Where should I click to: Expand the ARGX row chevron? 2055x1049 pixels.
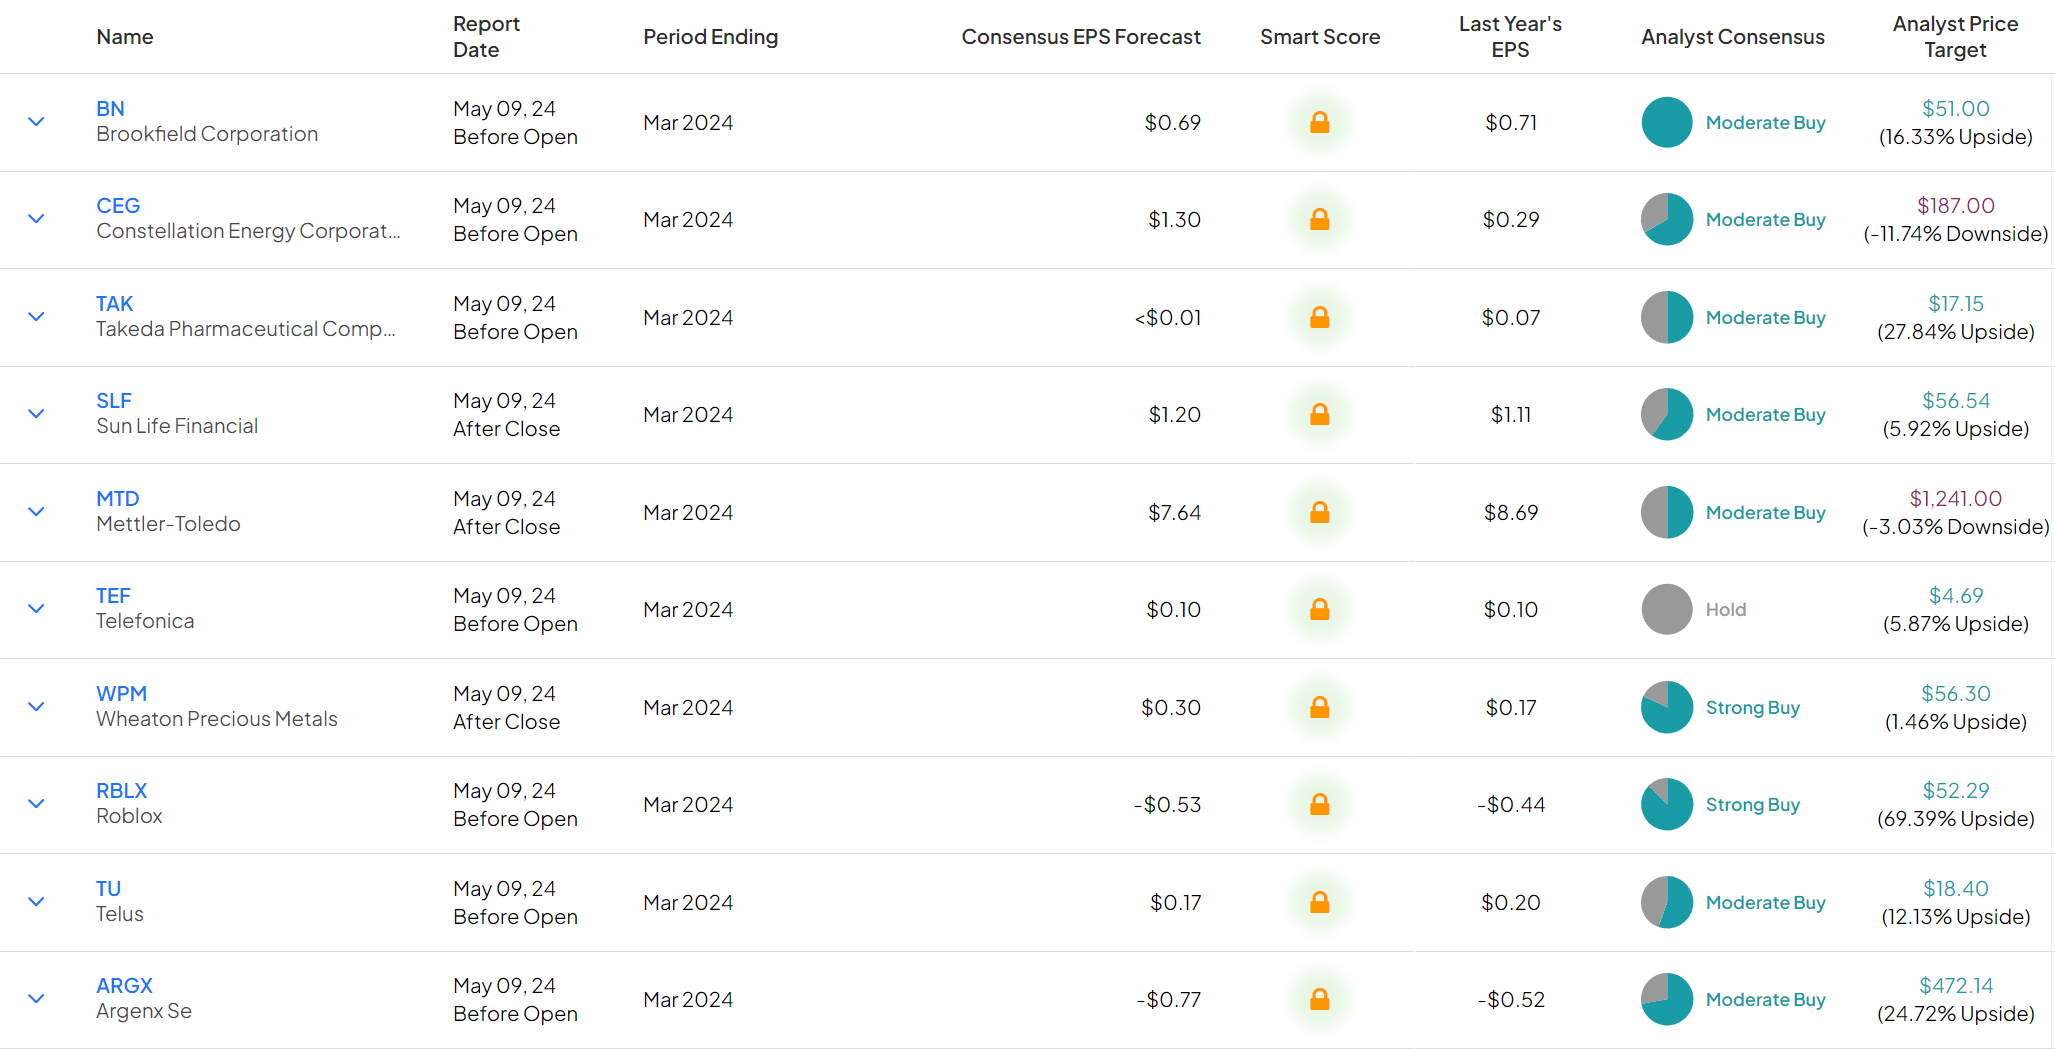[x=36, y=999]
